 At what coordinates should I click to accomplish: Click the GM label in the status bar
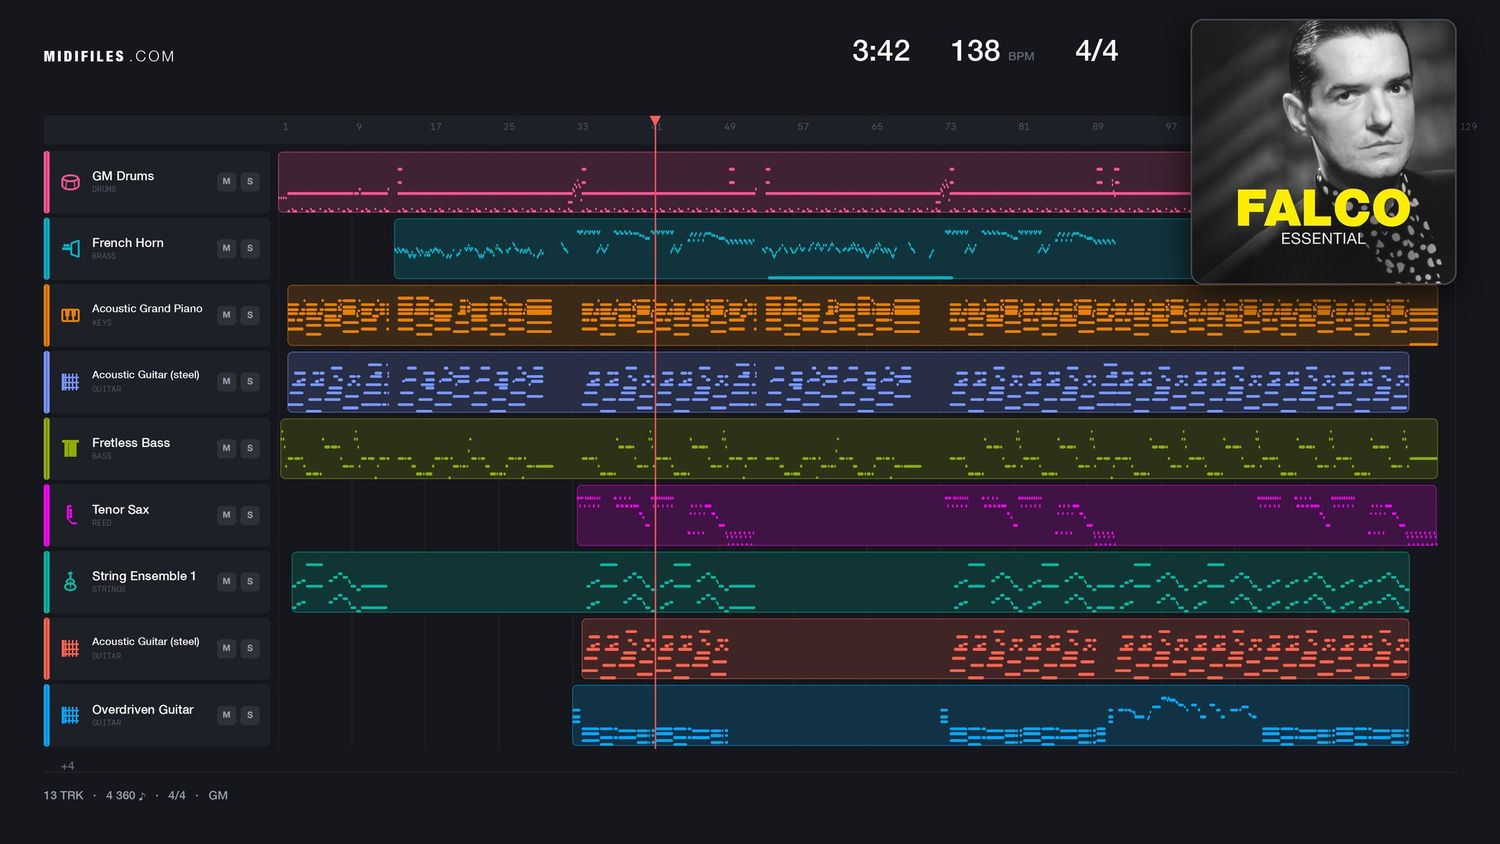(x=218, y=796)
